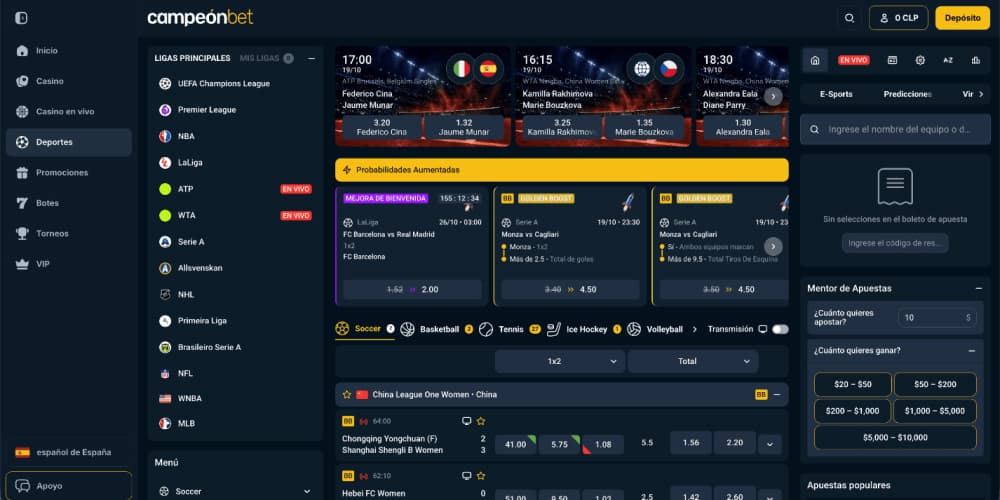Open stream icon for Chongqing Yongchuan match
1000x500 pixels.
466,421
